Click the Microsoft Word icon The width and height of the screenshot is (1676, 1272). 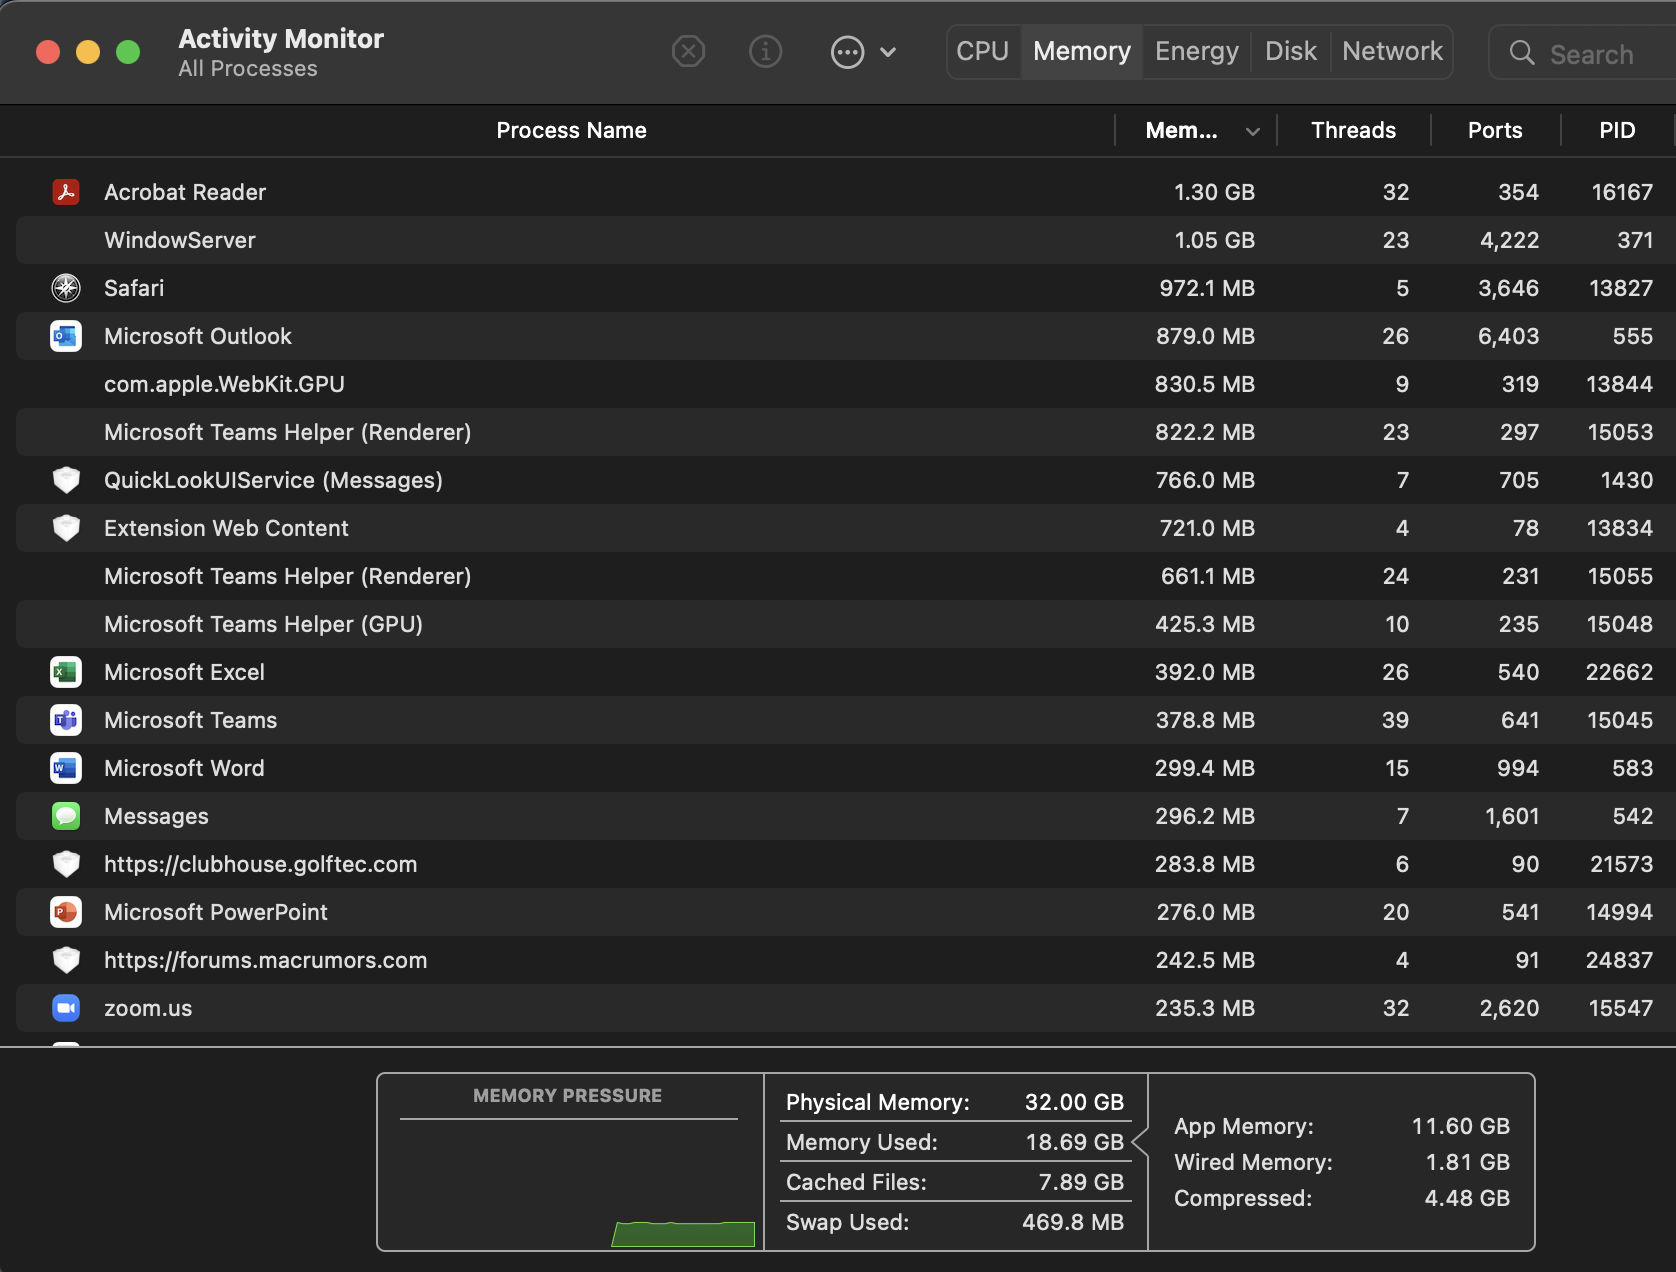click(66, 768)
